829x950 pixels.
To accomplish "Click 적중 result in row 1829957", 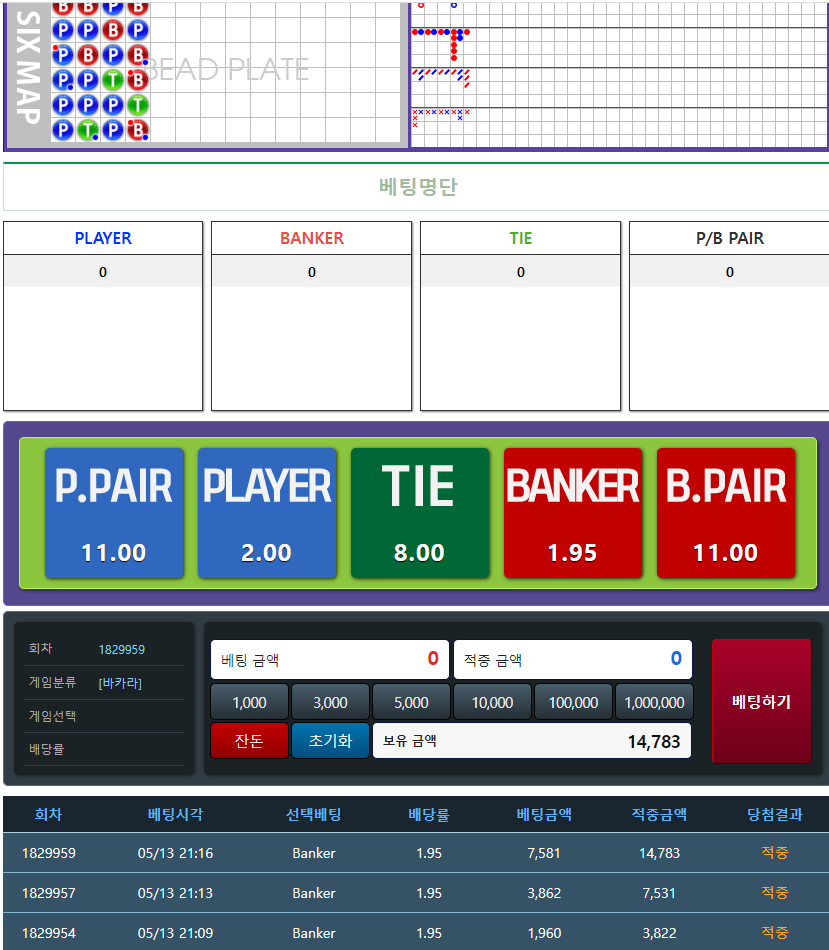I will (774, 892).
